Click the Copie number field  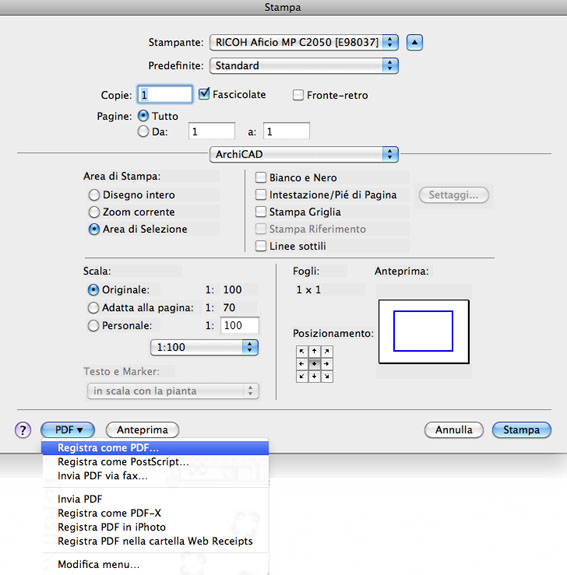(165, 95)
